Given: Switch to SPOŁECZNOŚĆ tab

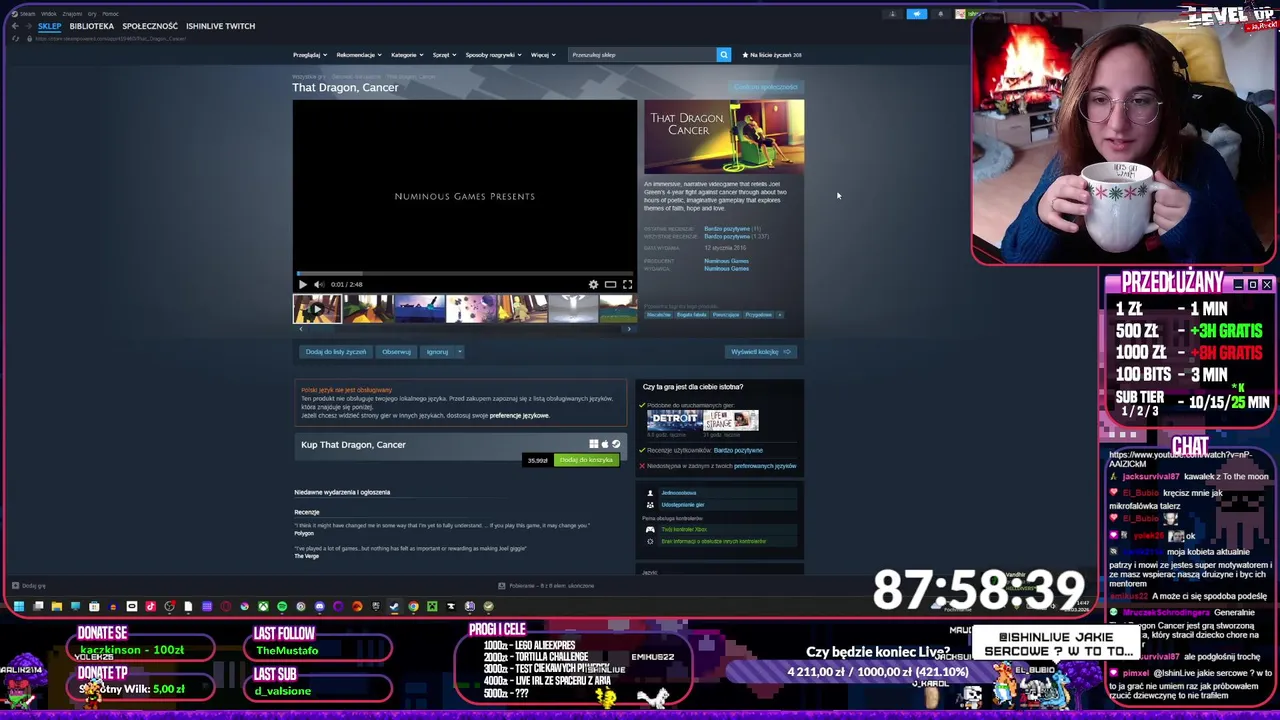Looking at the screenshot, I should 150,26.
